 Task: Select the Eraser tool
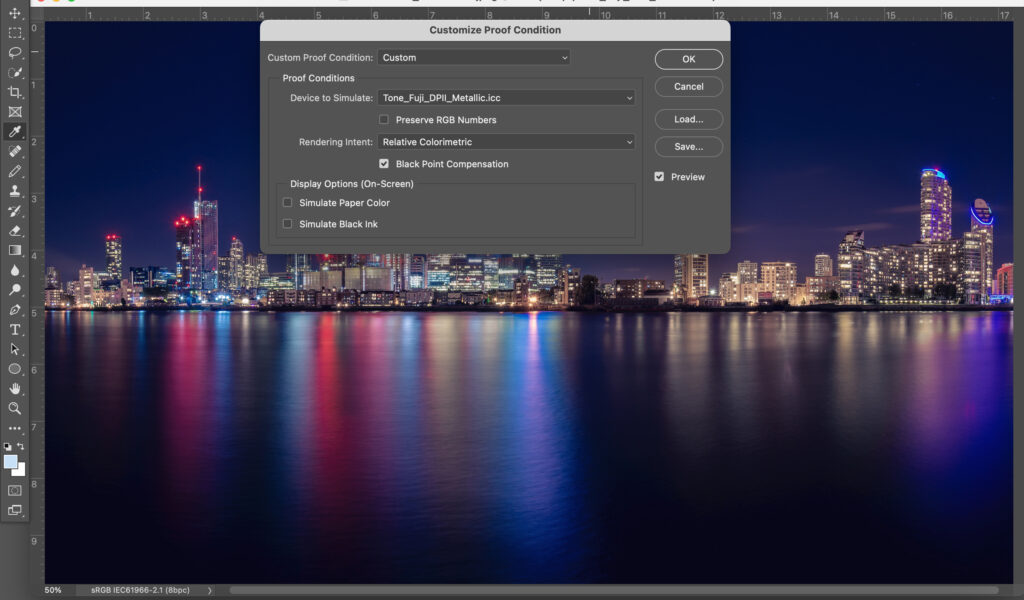point(14,230)
